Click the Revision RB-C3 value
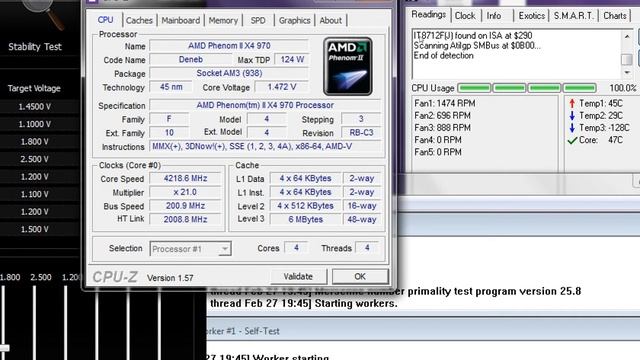The image size is (640, 360). point(361,133)
